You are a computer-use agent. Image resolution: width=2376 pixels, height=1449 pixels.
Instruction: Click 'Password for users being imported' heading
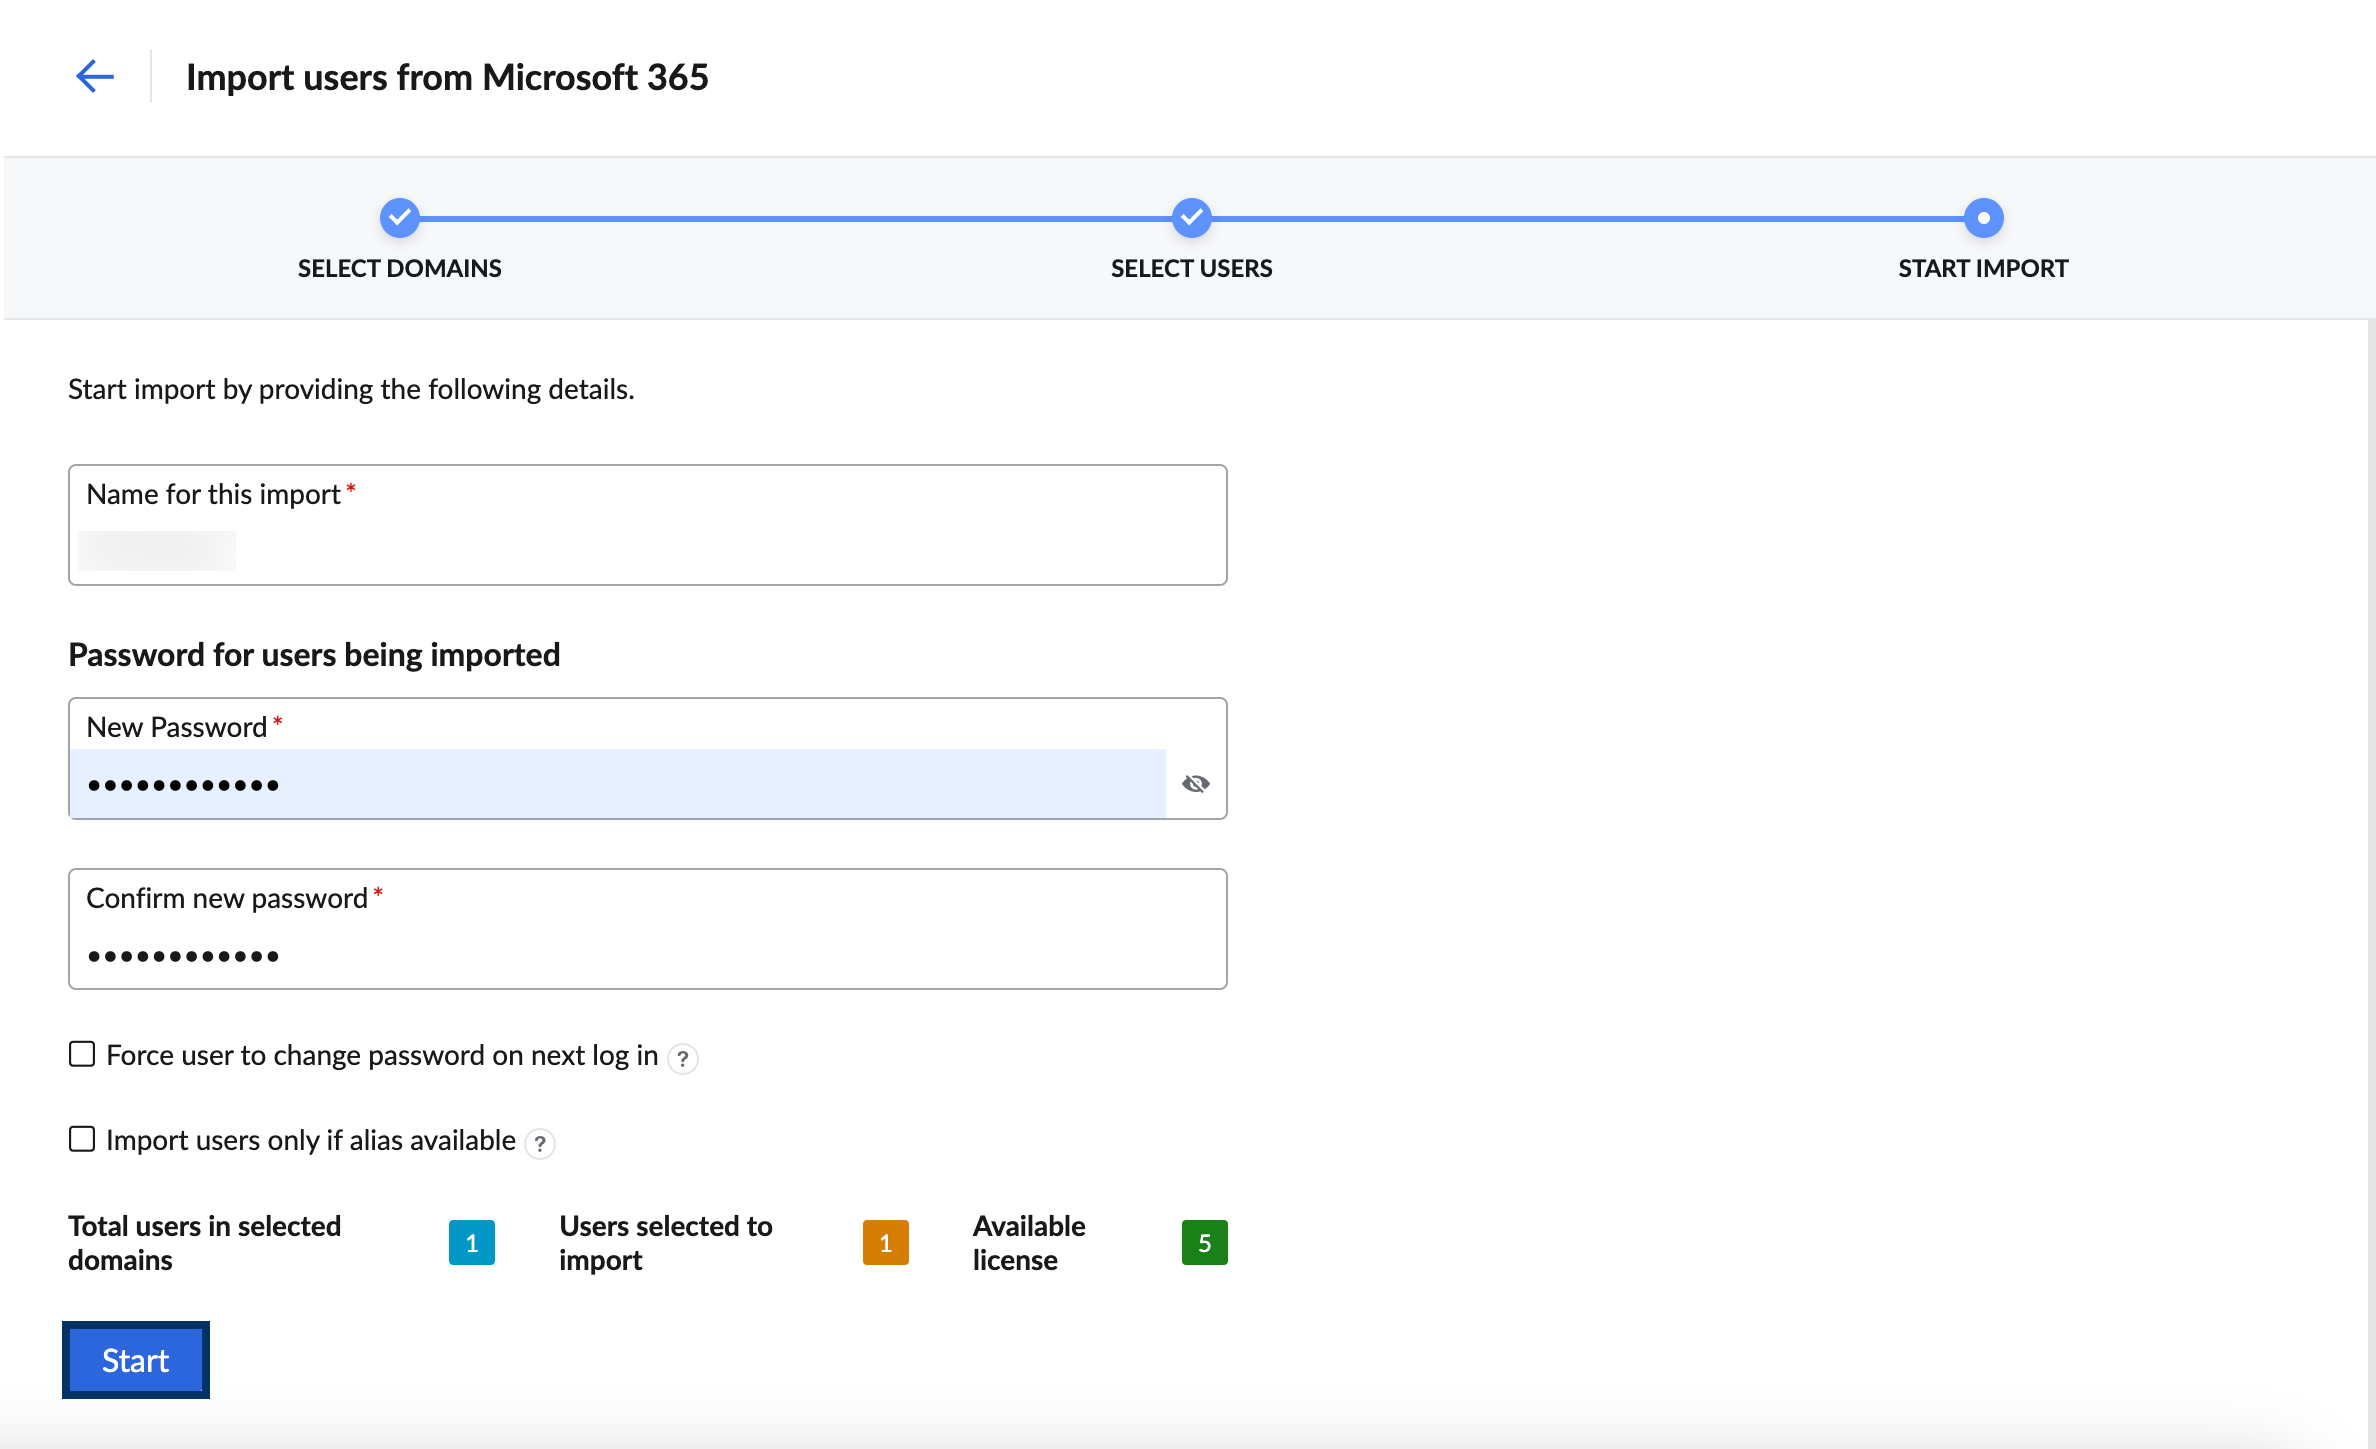click(314, 654)
